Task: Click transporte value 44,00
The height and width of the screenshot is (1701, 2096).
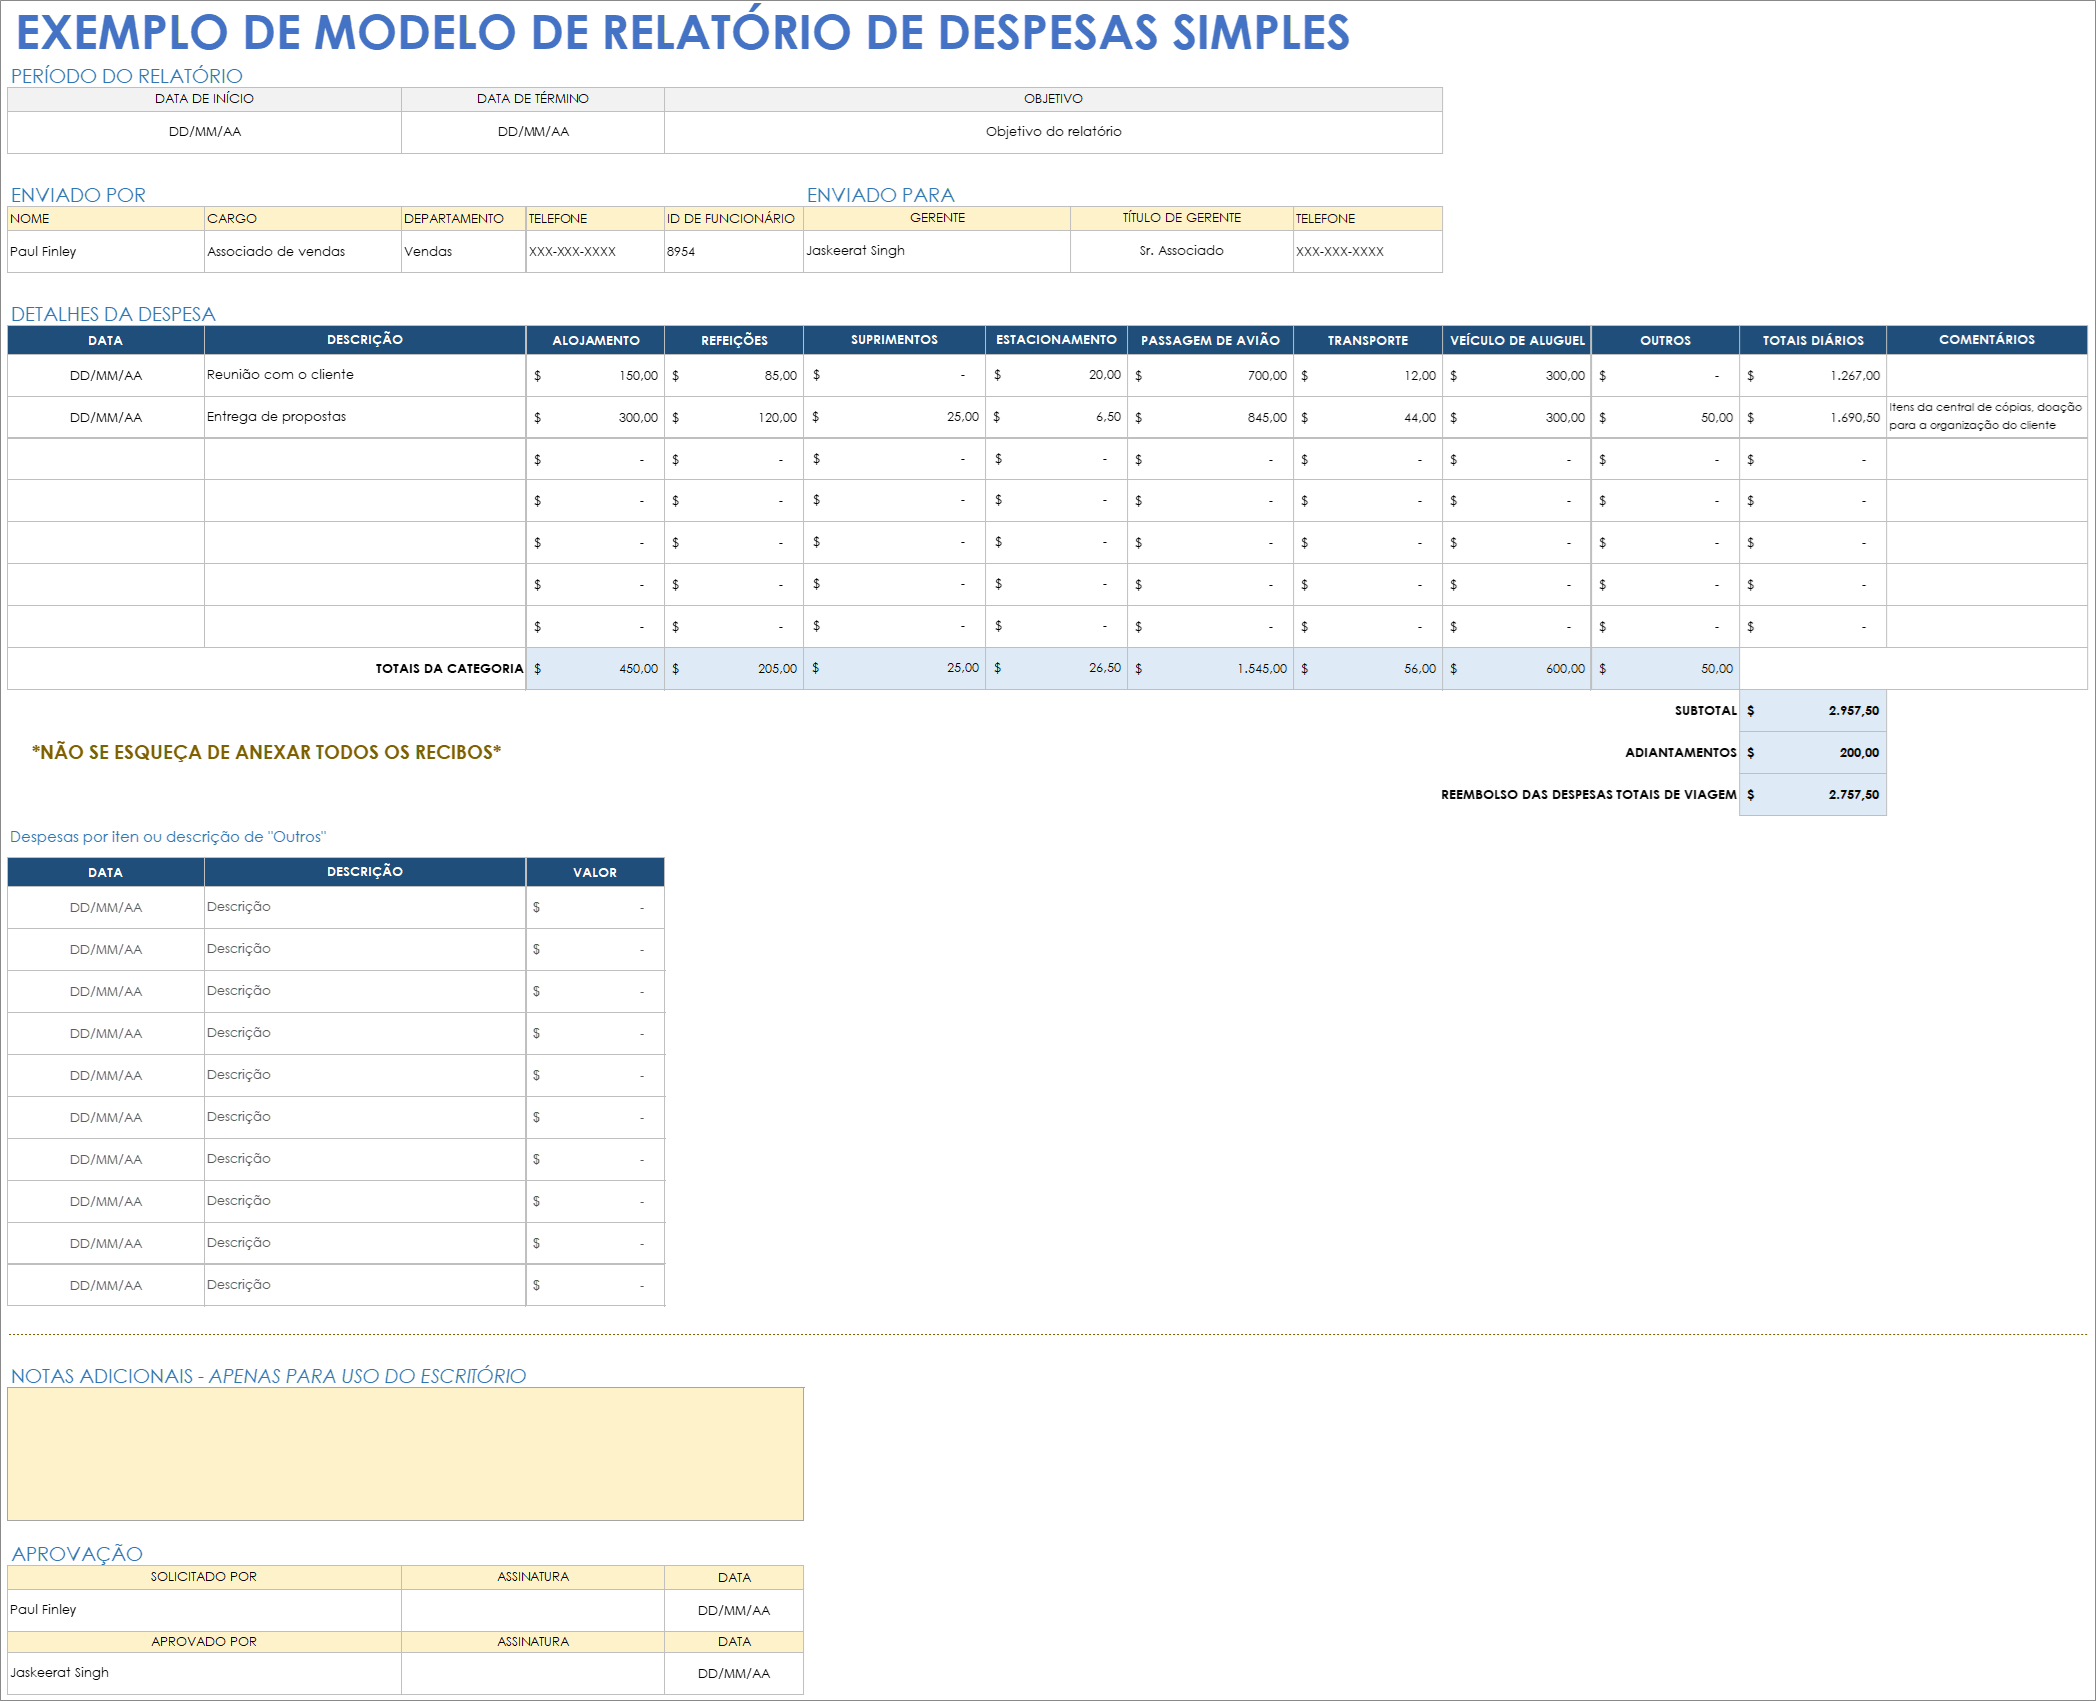Action: click(x=1367, y=418)
